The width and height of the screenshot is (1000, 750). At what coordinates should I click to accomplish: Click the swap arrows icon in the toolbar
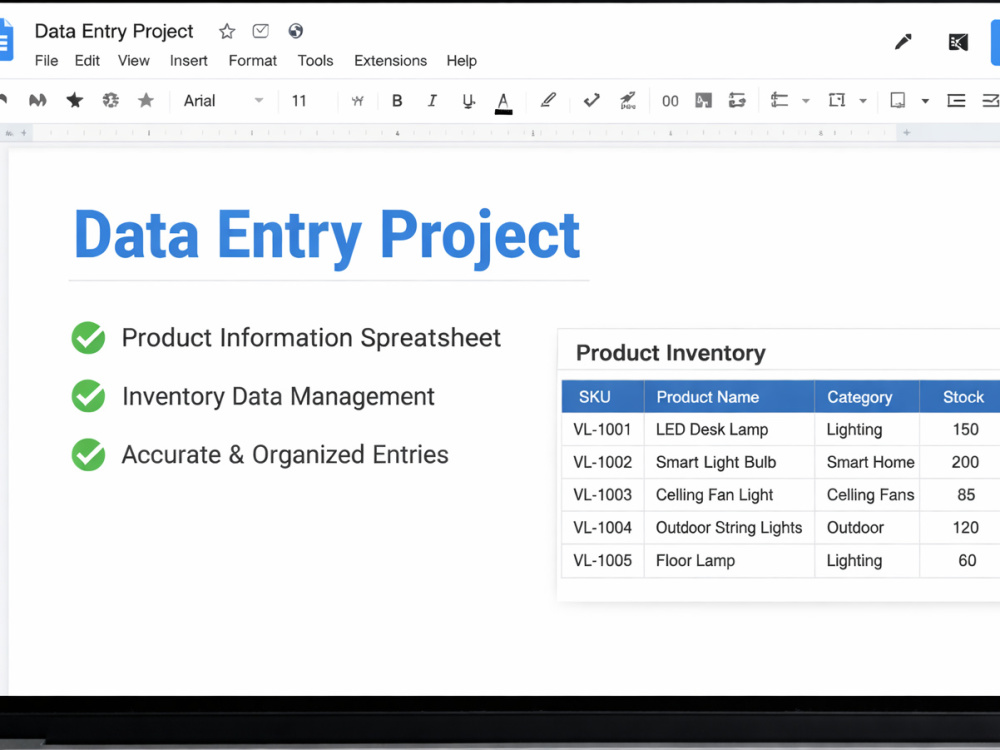(737, 100)
